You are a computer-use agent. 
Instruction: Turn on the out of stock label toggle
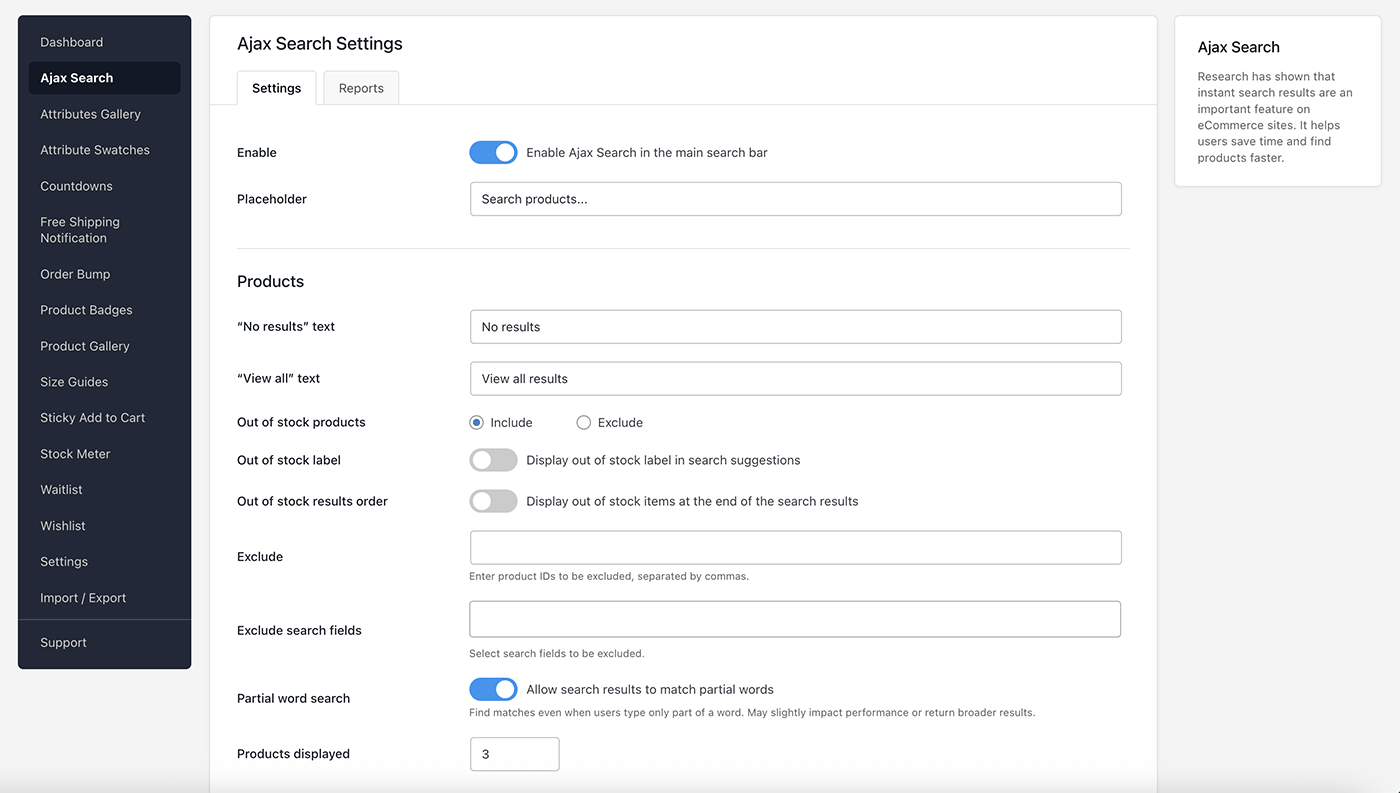[493, 460]
